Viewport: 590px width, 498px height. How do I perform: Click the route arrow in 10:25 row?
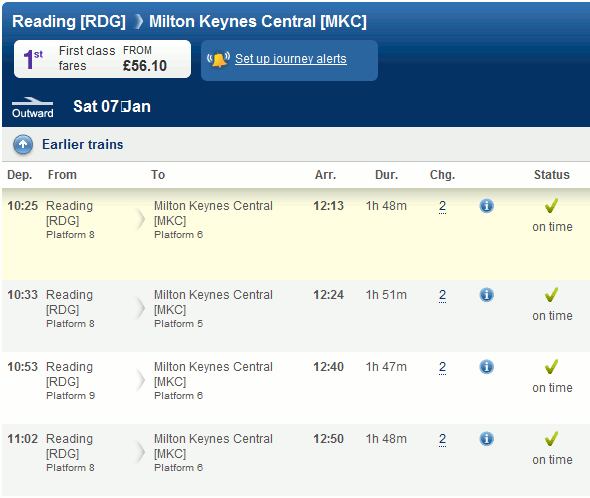click(x=140, y=219)
